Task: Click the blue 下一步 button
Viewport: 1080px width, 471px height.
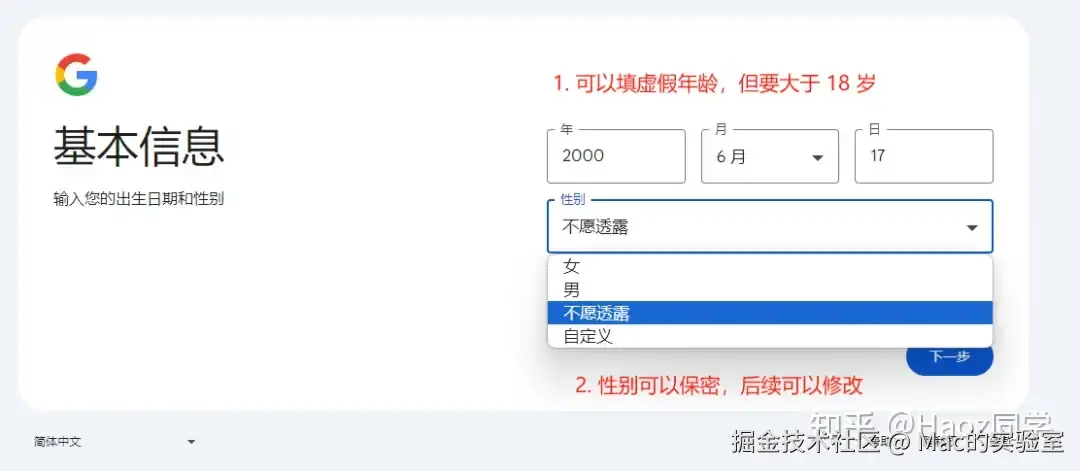Action: [x=949, y=357]
